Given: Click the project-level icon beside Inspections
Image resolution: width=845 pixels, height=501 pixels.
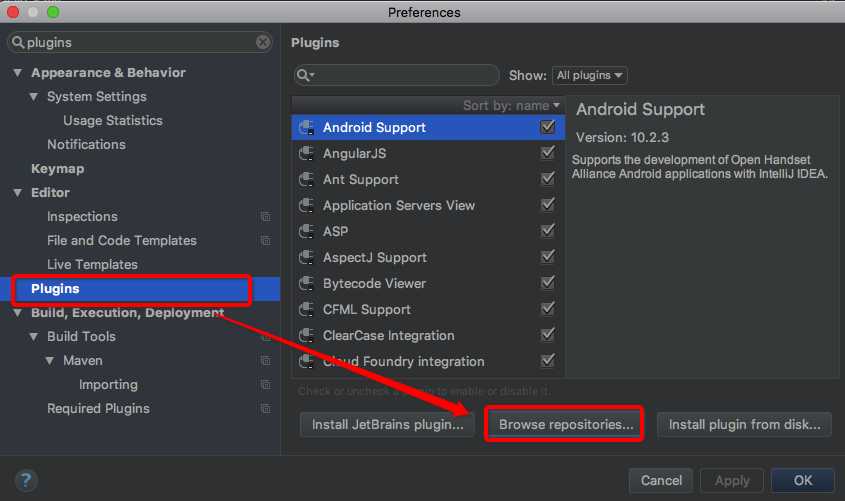Looking at the screenshot, I should [266, 217].
